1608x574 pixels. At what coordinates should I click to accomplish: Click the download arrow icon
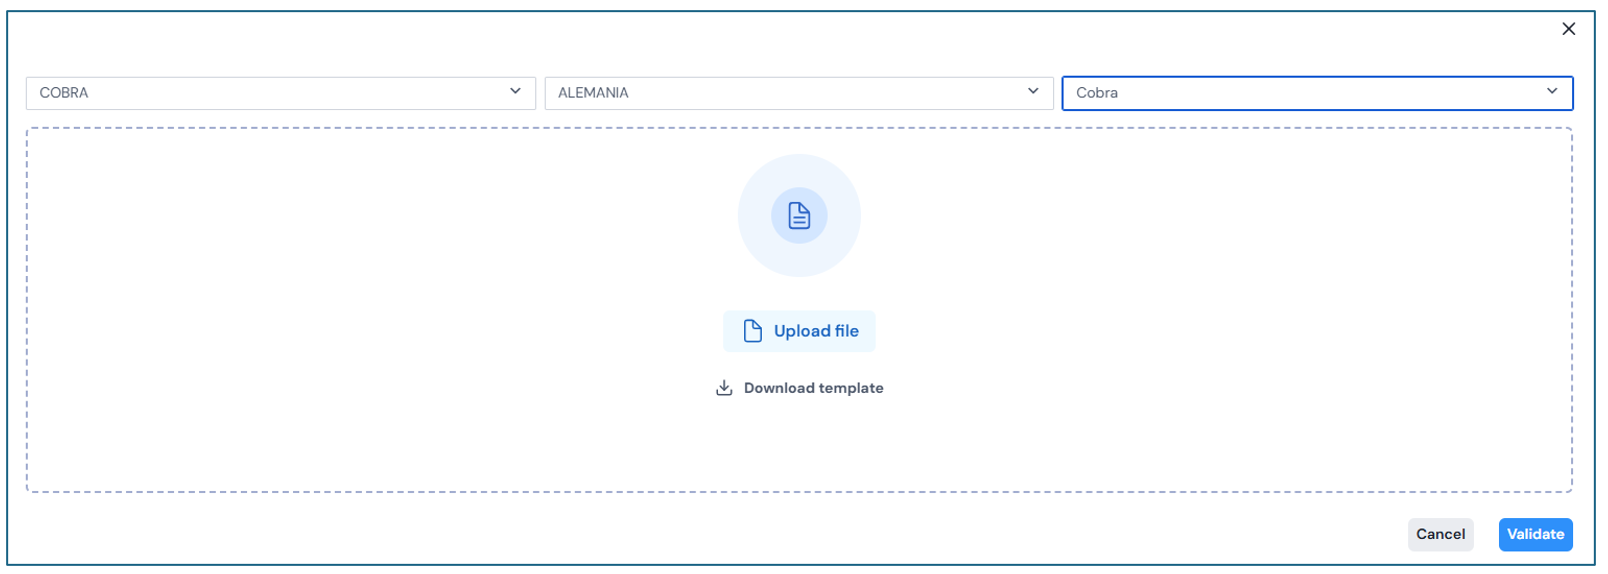724,388
